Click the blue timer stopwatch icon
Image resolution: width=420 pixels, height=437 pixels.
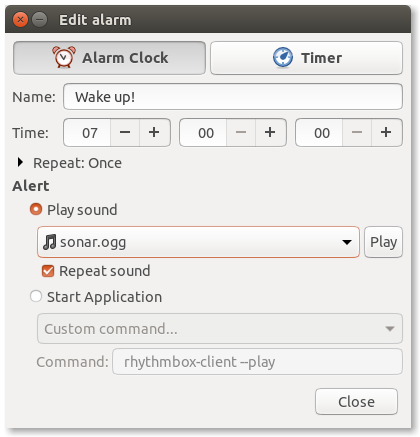point(283,57)
